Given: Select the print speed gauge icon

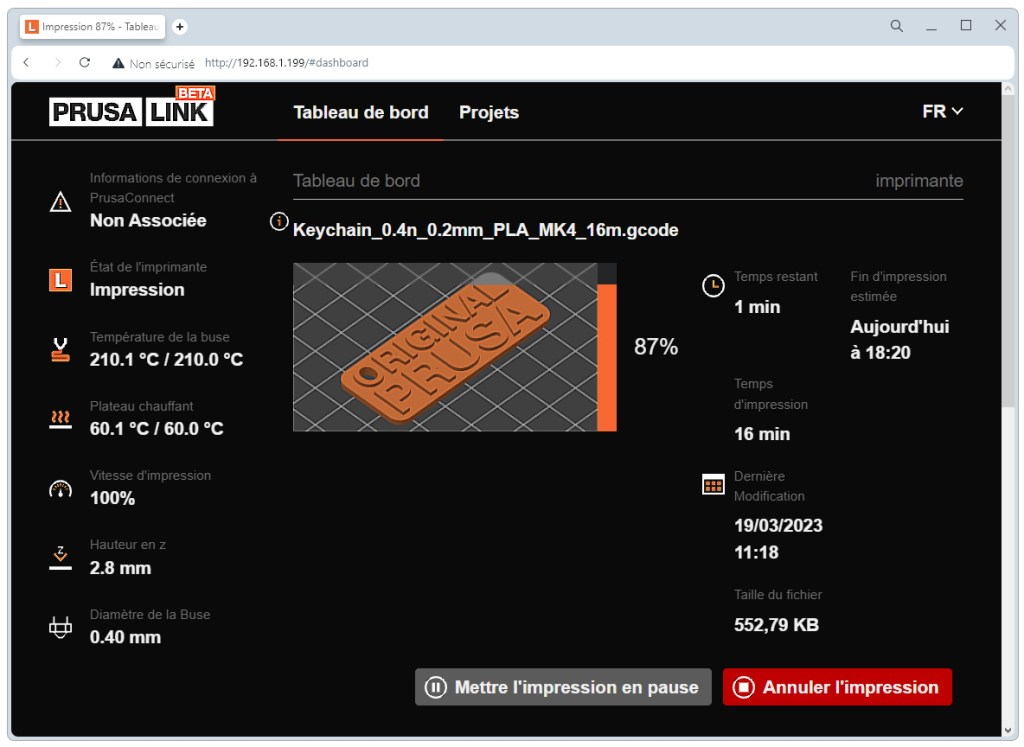Looking at the screenshot, I should tap(61, 485).
